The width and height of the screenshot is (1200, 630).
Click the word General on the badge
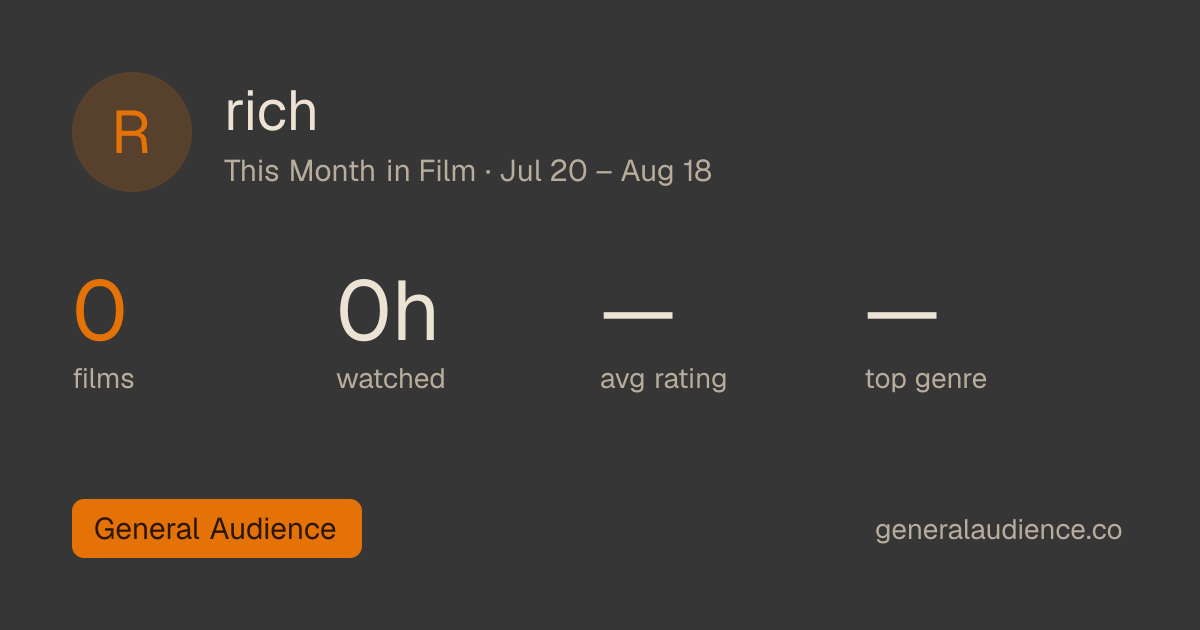pos(148,528)
